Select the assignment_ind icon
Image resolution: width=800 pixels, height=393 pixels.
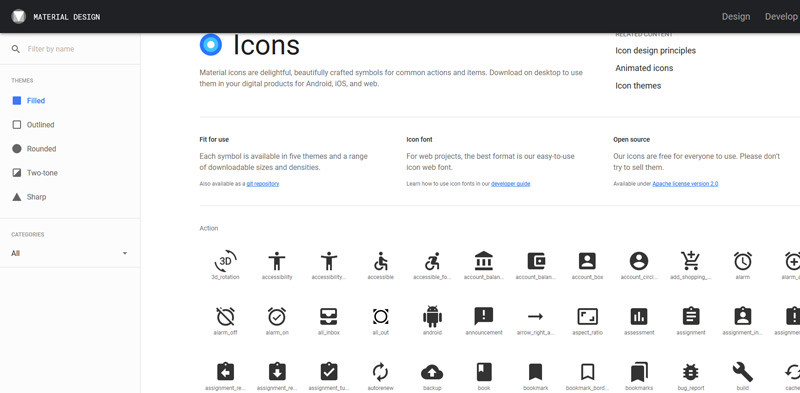[743, 316]
